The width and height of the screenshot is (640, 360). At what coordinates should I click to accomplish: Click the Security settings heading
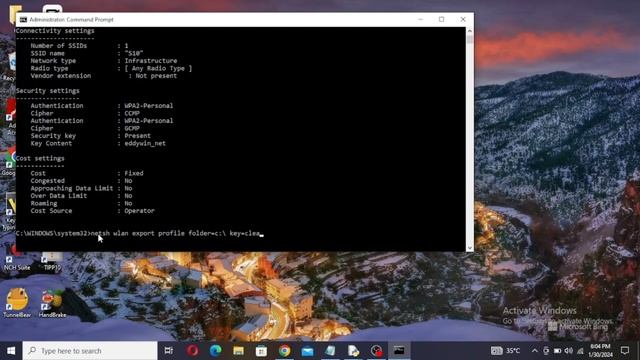pyautogui.click(x=48, y=91)
